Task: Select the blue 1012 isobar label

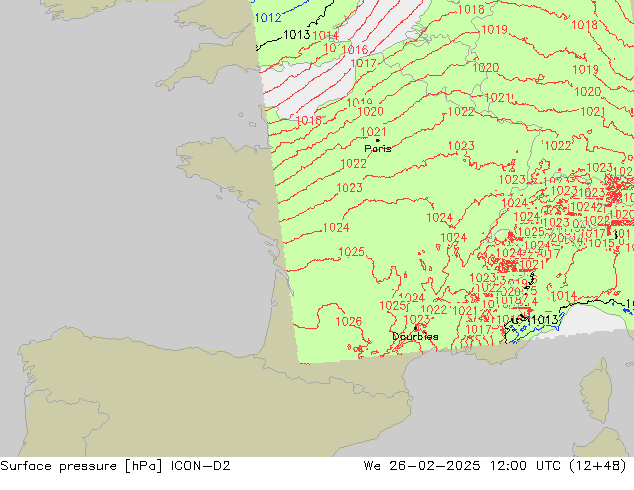Action: tap(268, 18)
